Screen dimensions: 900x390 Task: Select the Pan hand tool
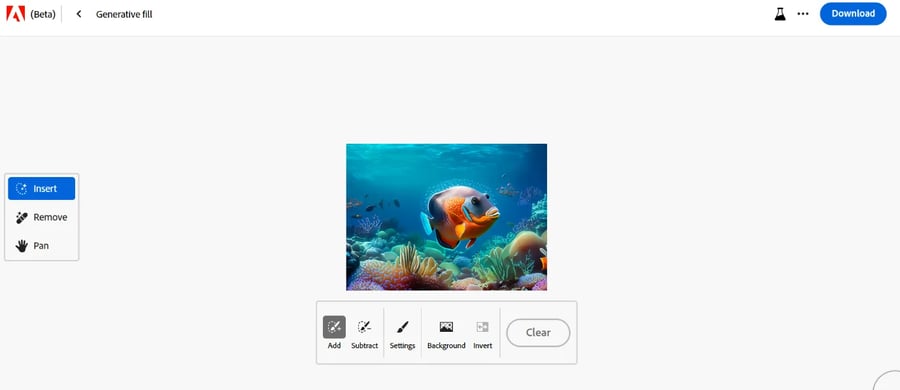[x=41, y=246]
